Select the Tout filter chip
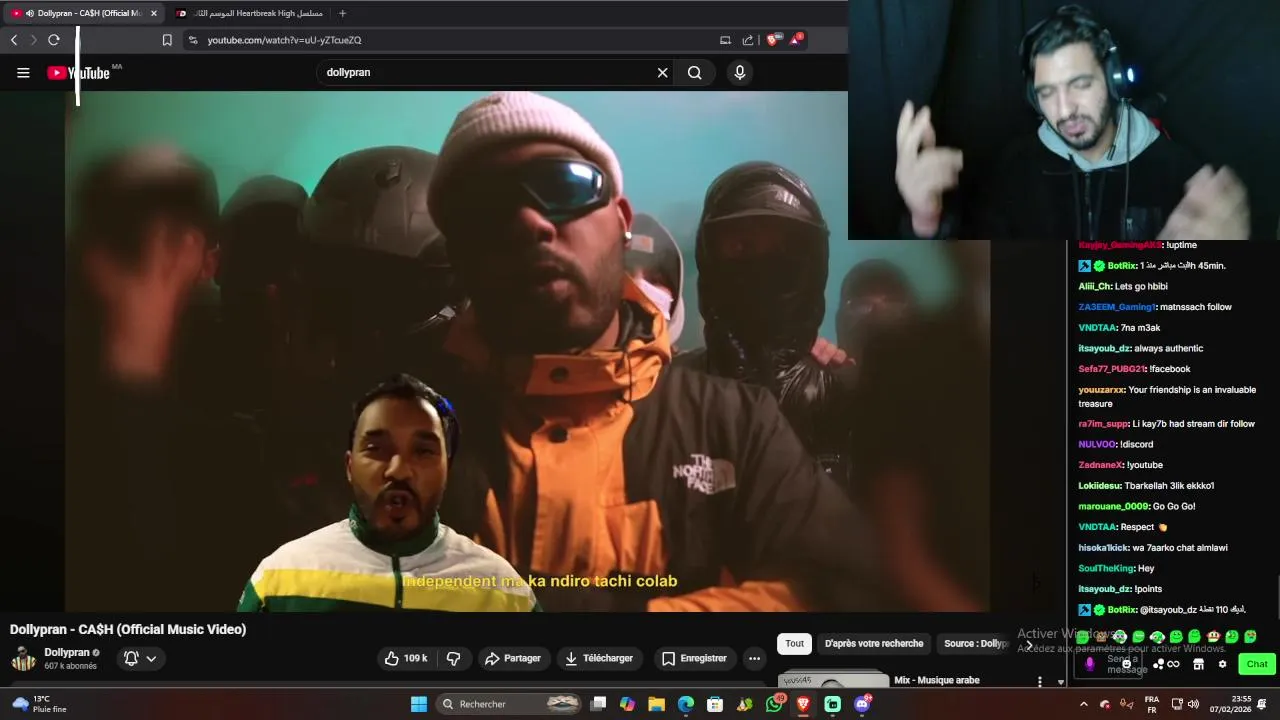Screen dimensions: 1280x720 794,643
